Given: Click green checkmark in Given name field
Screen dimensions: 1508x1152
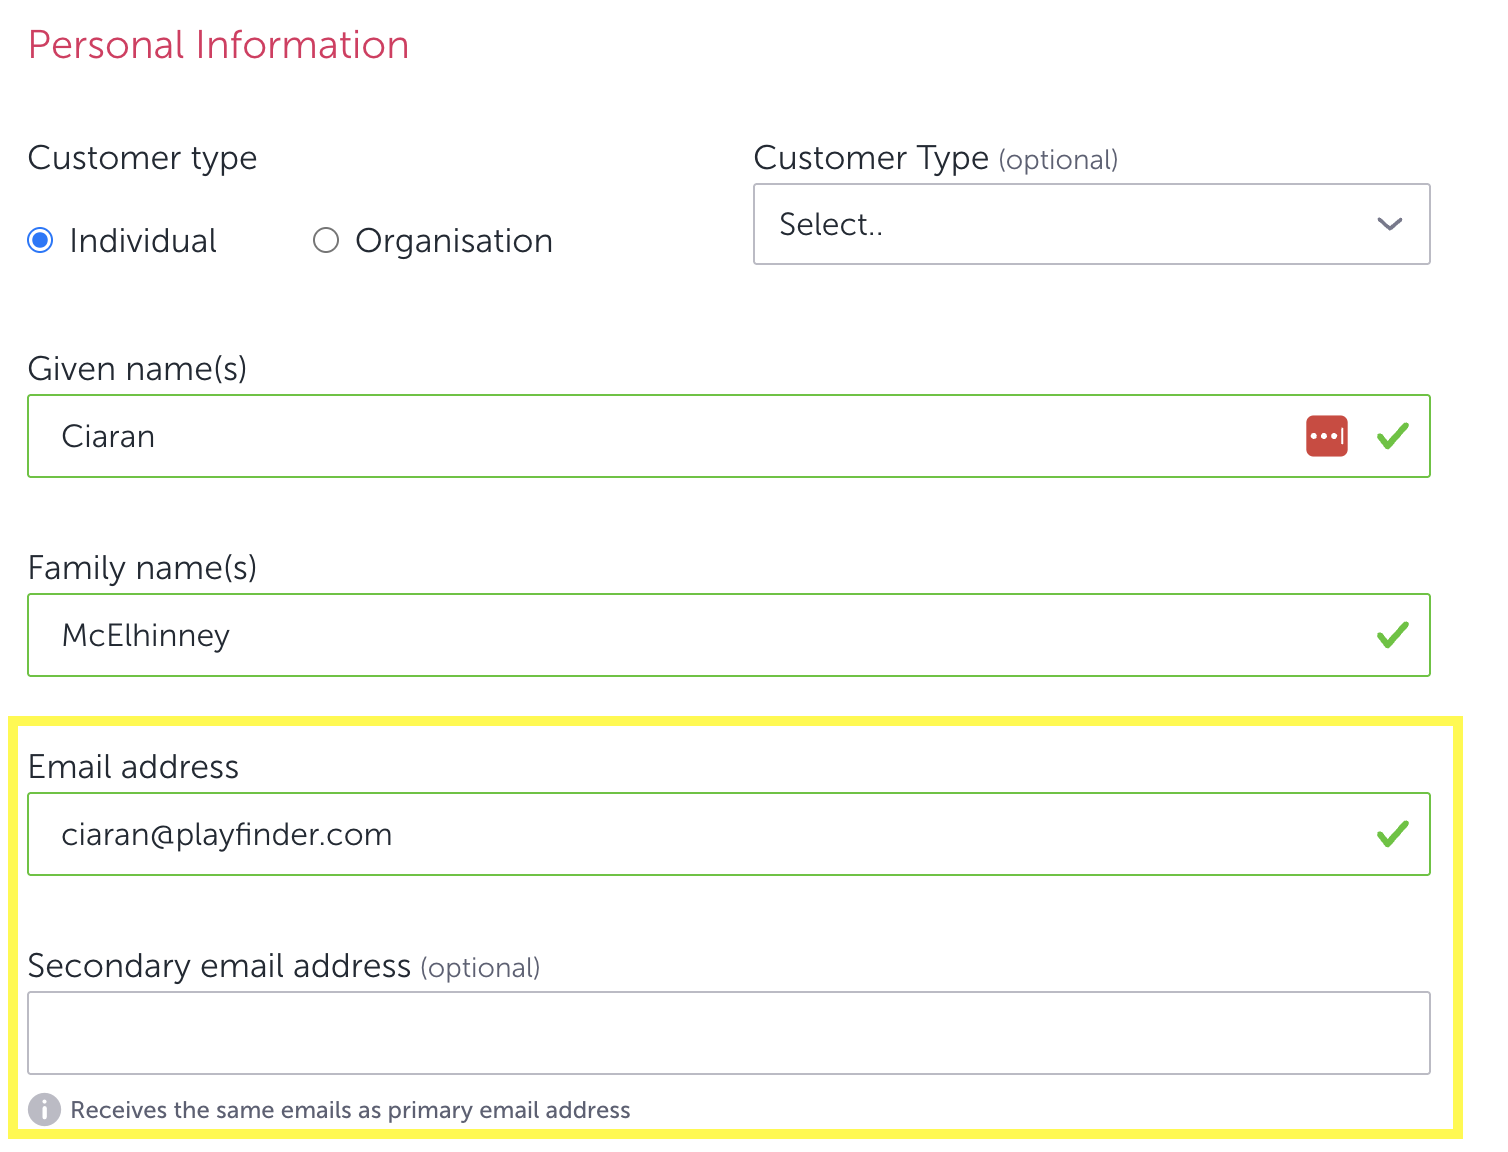Looking at the screenshot, I should click(x=1392, y=436).
